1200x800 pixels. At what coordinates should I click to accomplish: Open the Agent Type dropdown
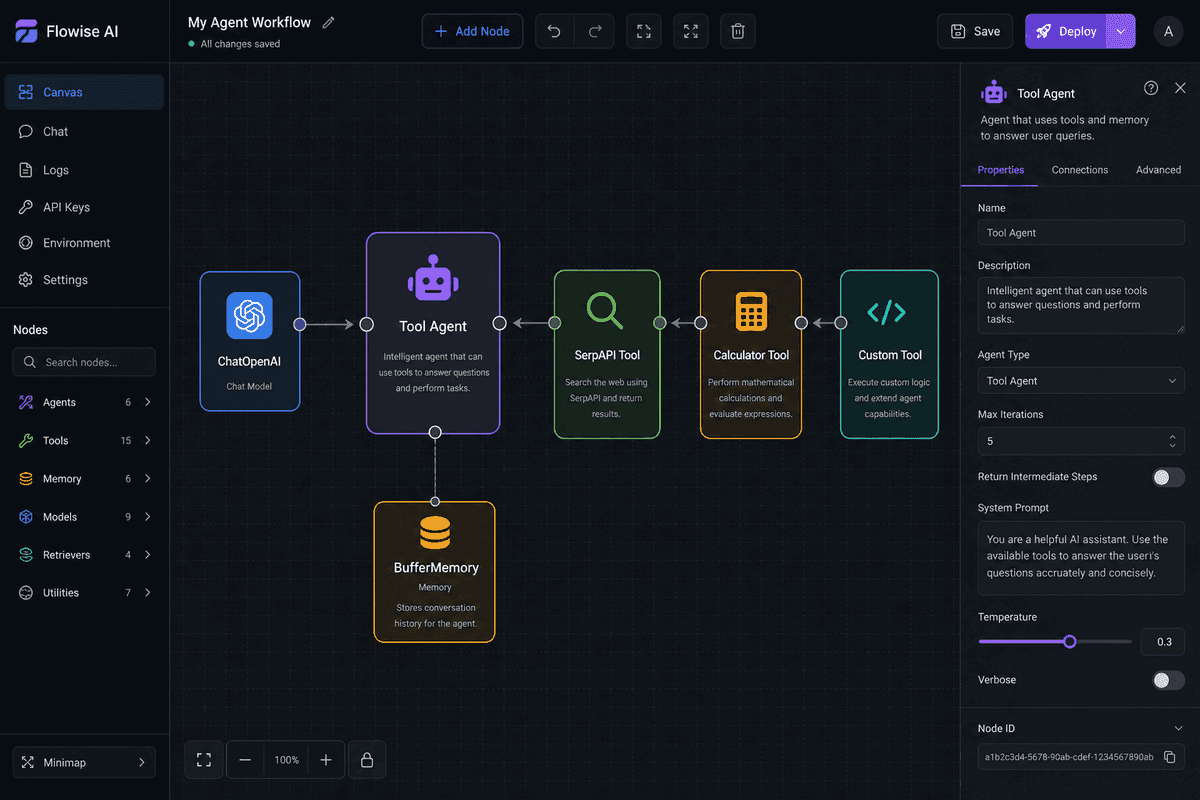click(1081, 381)
